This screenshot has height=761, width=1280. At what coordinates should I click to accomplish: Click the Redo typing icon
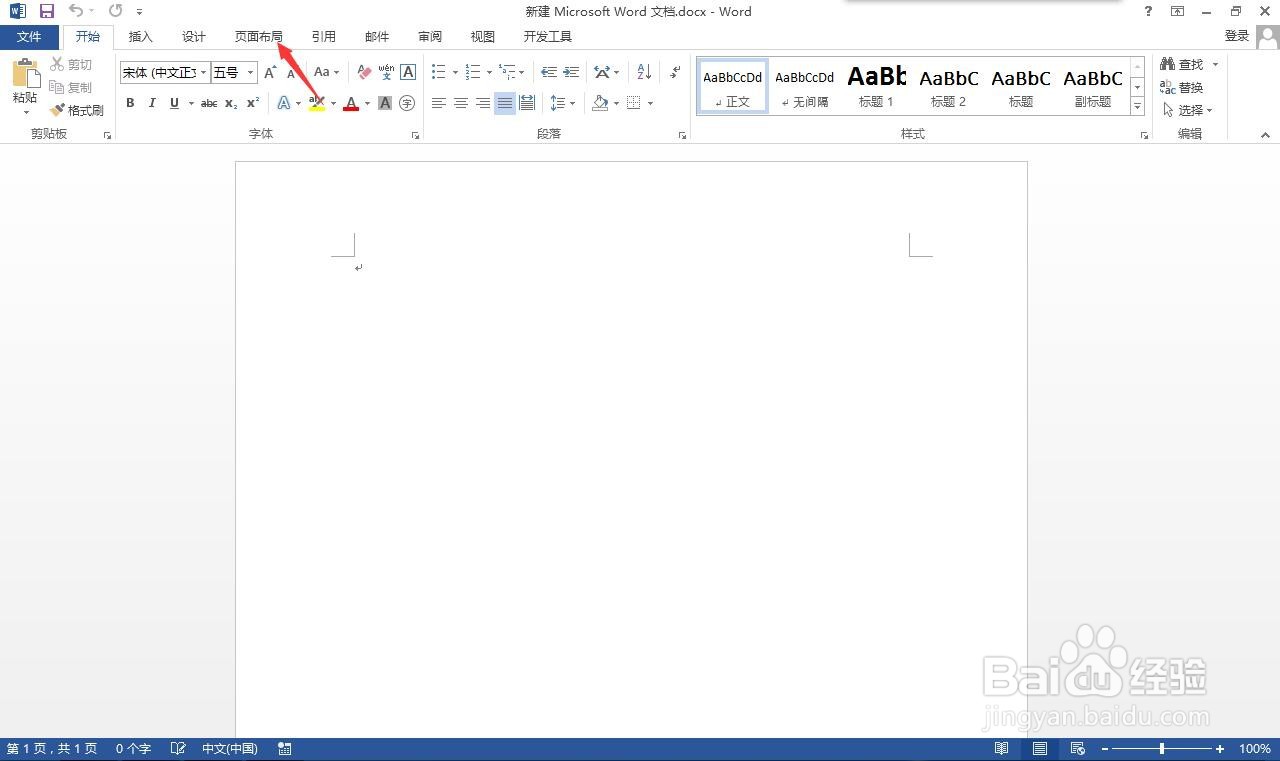pos(115,11)
